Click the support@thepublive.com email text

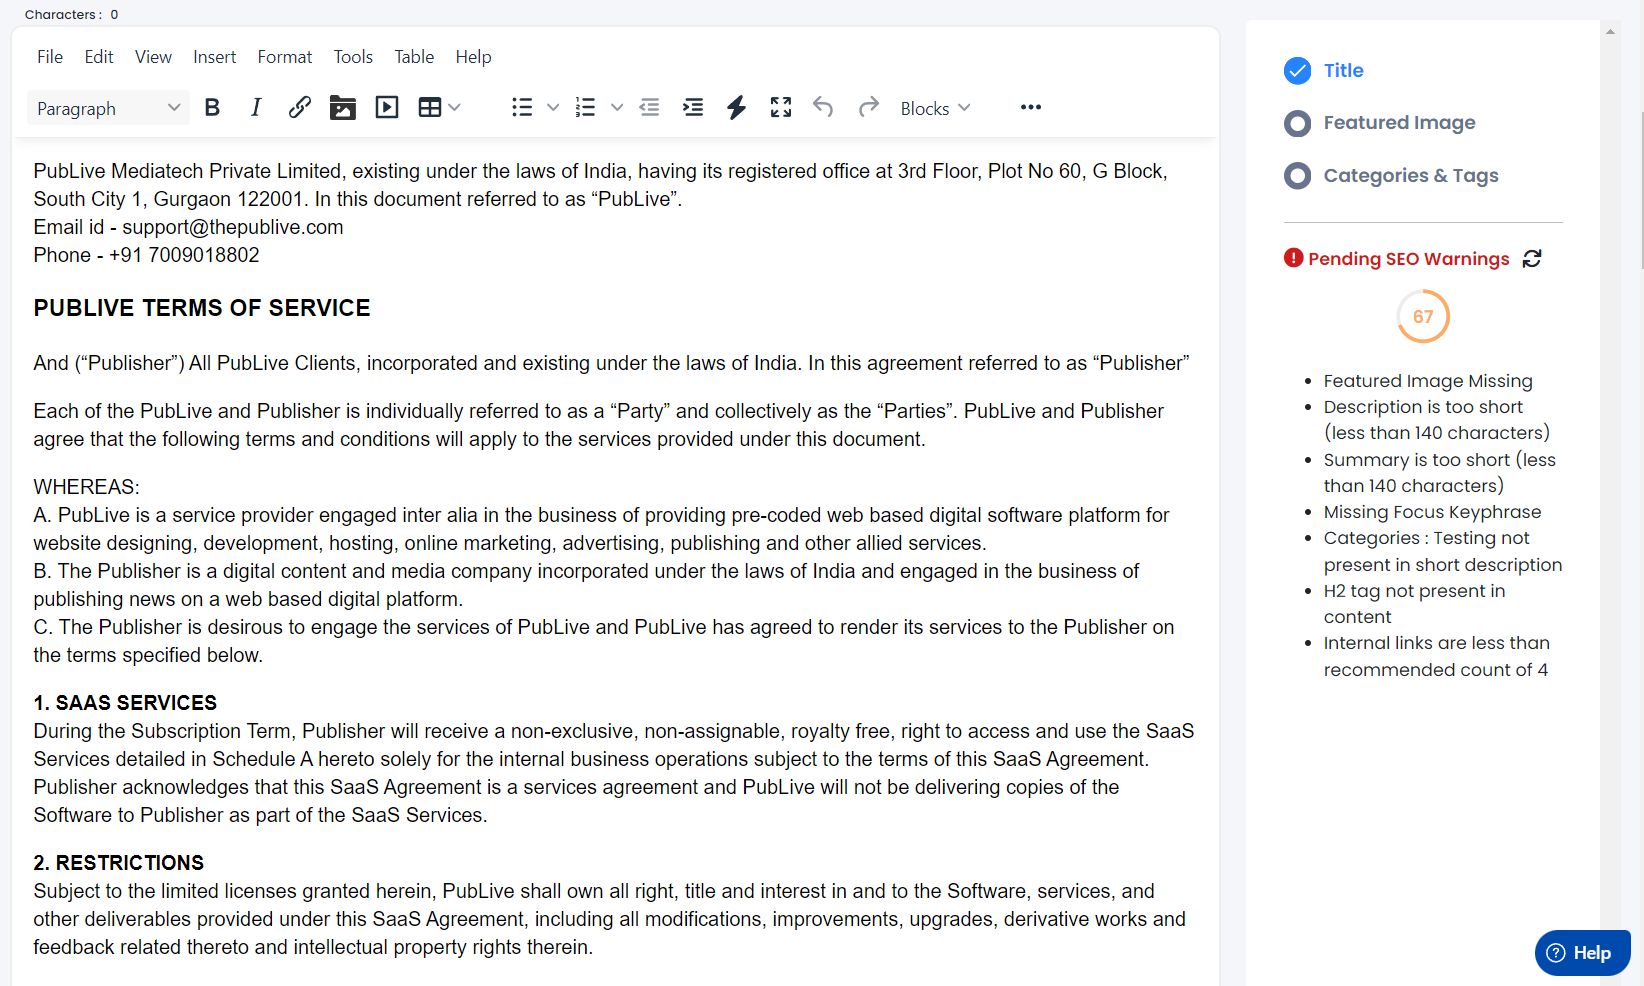coord(233,227)
